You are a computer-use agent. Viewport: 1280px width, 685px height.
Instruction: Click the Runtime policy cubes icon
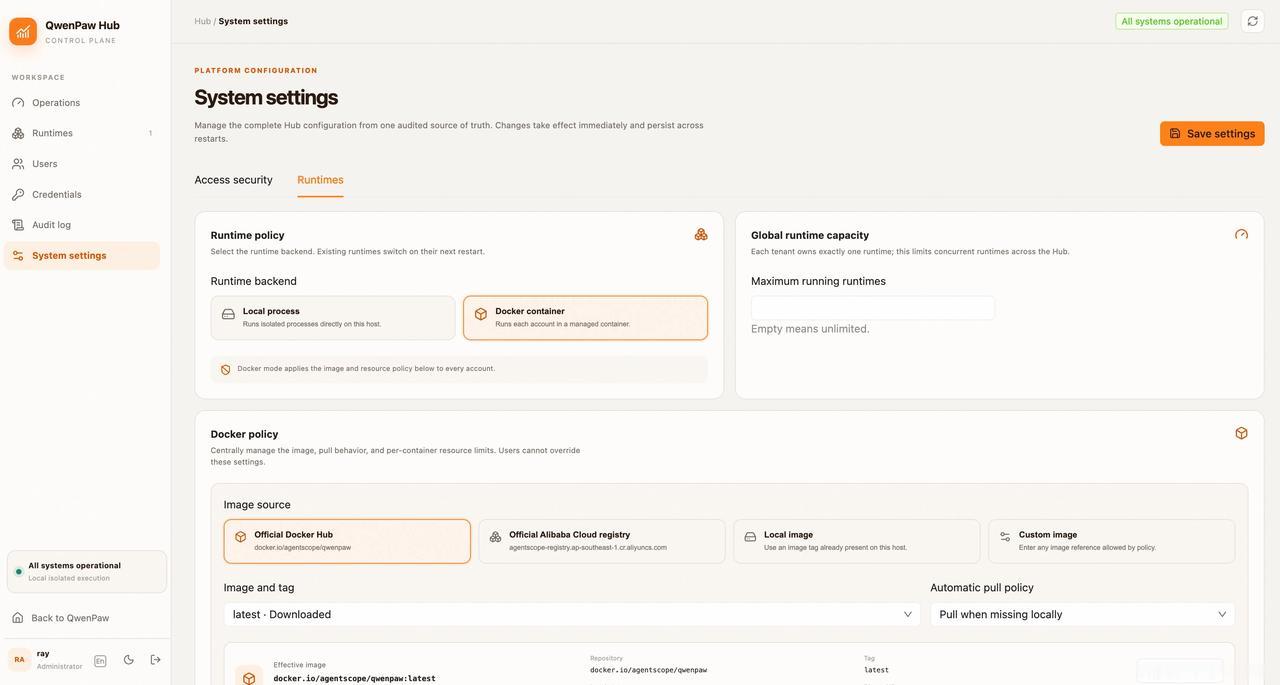pyautogui.click(x=701, y=234)
